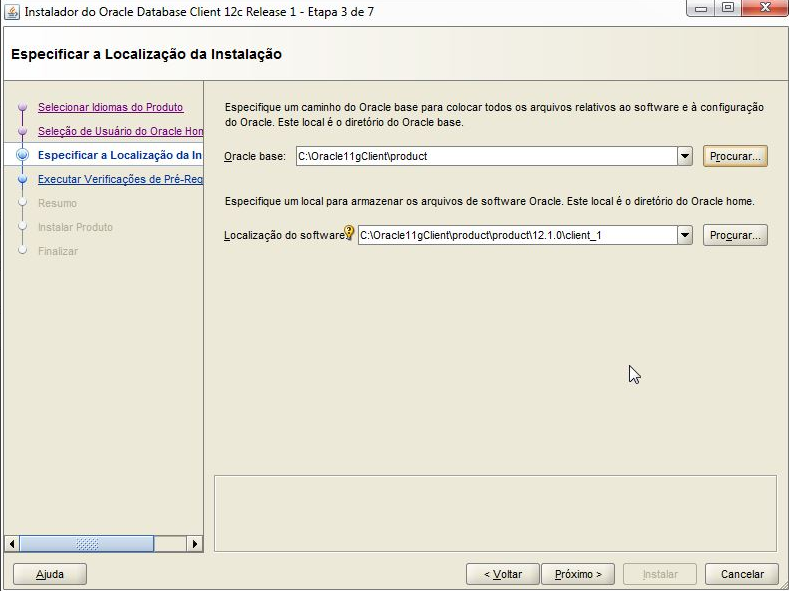Click the Voltar back button
Viewport: 789px width, 591px height.
pyautogui.click(x=503, y=574)
